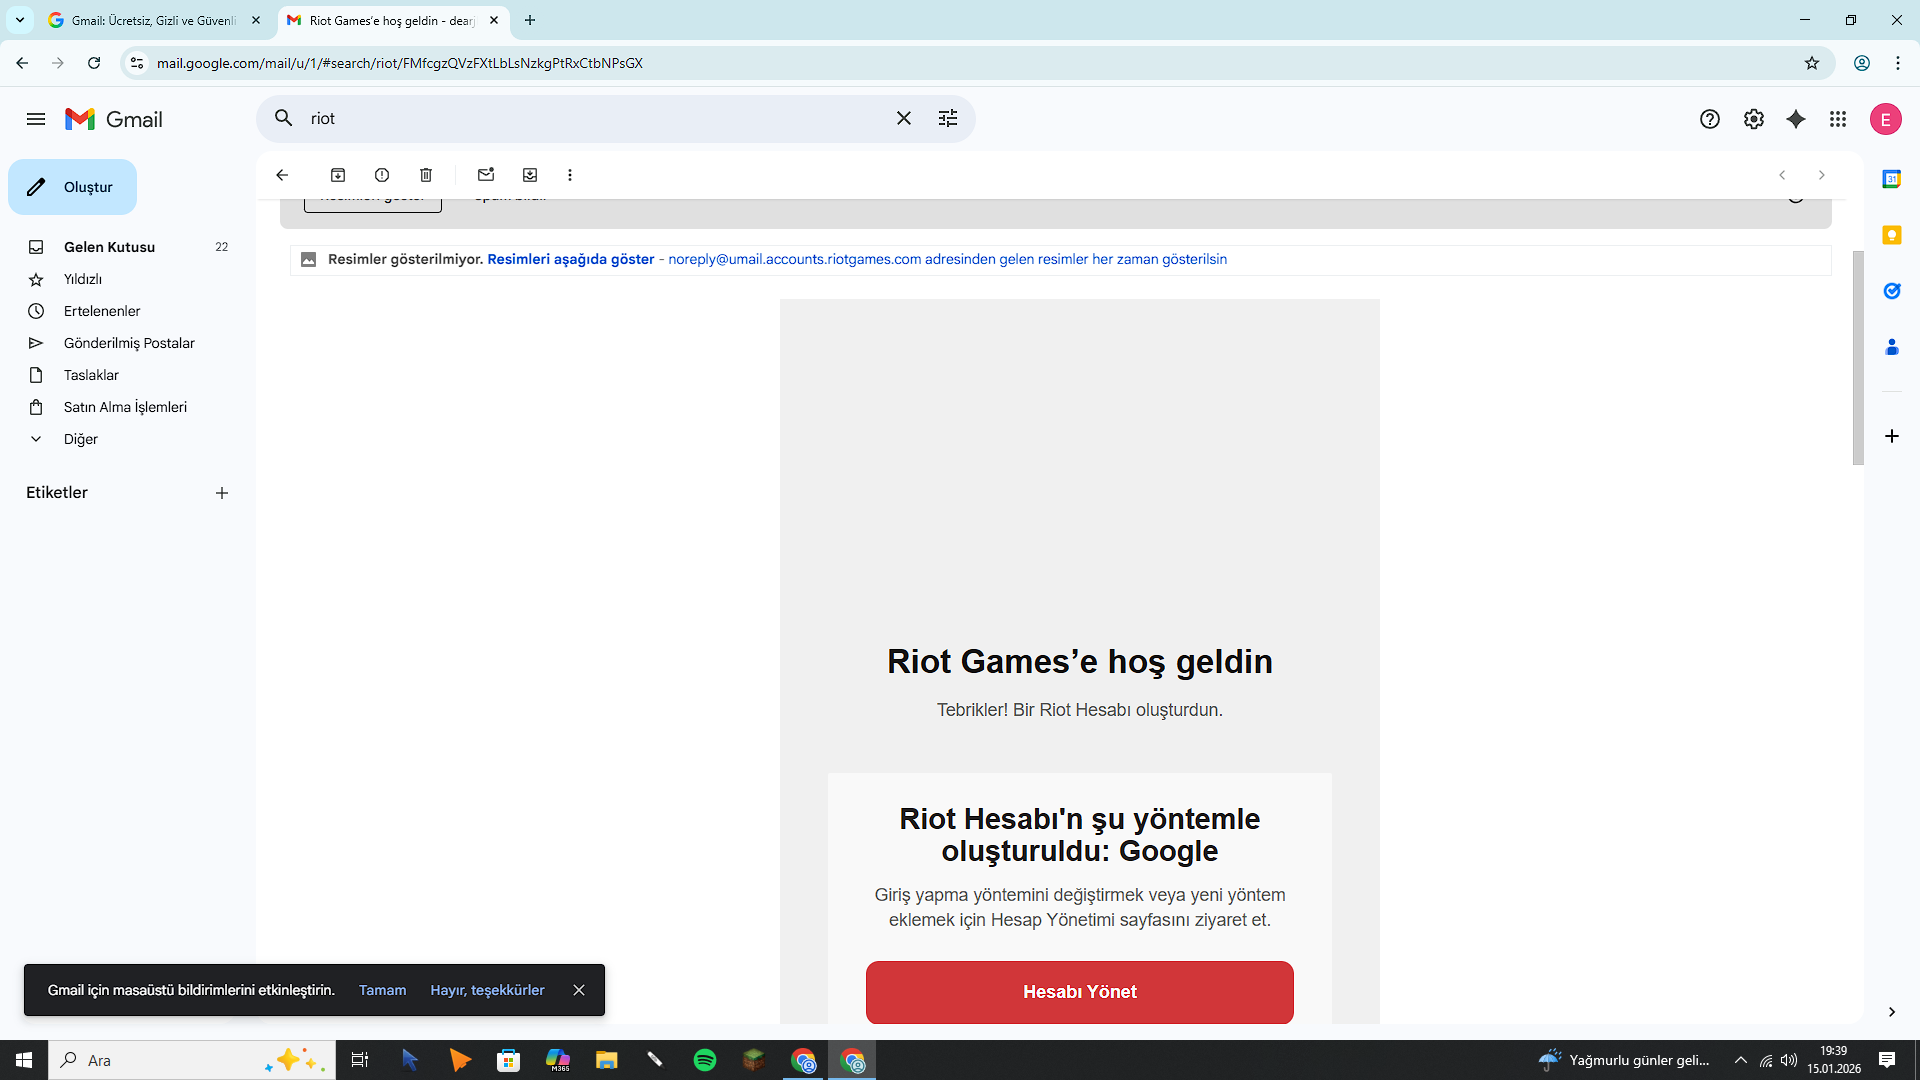View site information icon in address bar
The width and height of the screenshot is (1920, 1080).
(x=137, y=63)
